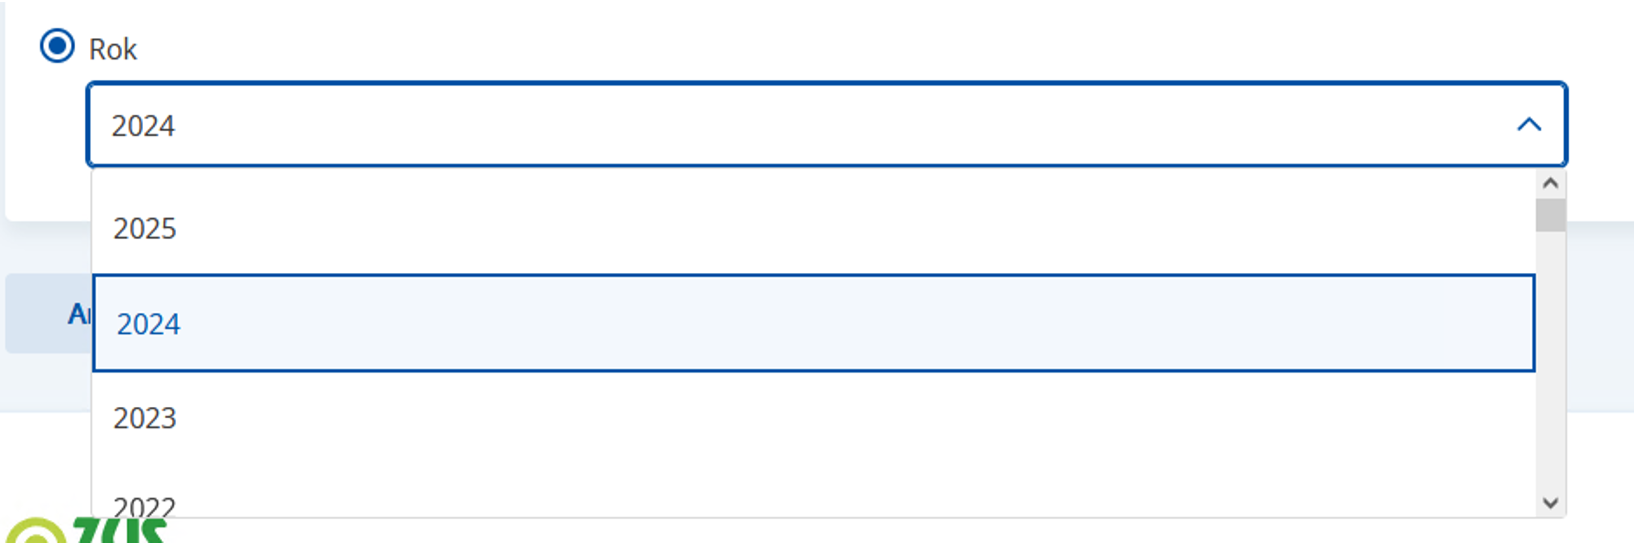Collapse the year list with the chevron arrow
This screenshot has width=1637, height=543.
tap(1528, 125)
